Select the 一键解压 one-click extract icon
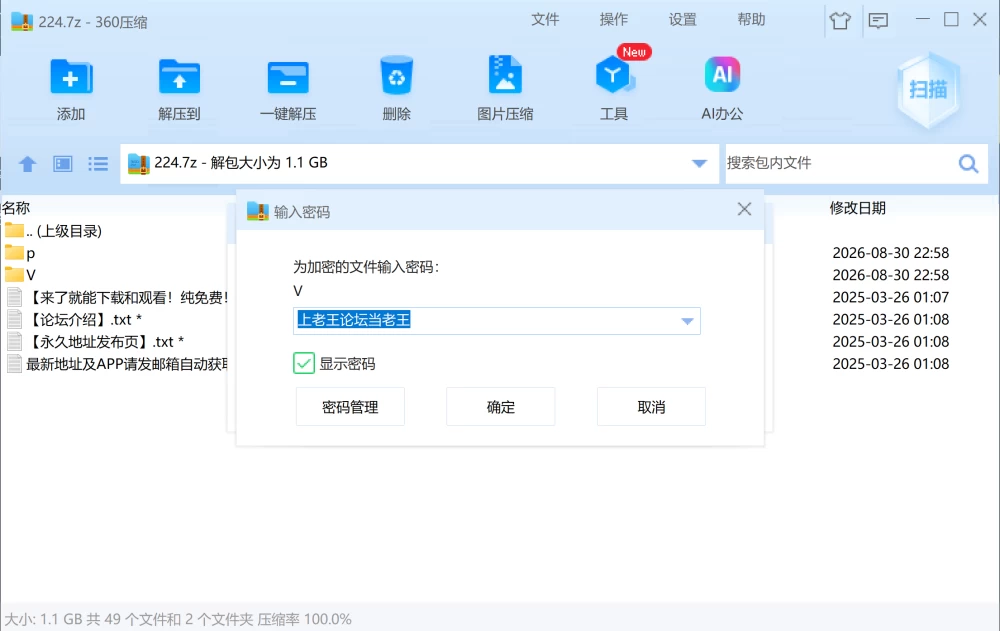1000x631 pixels. [288, 77]
